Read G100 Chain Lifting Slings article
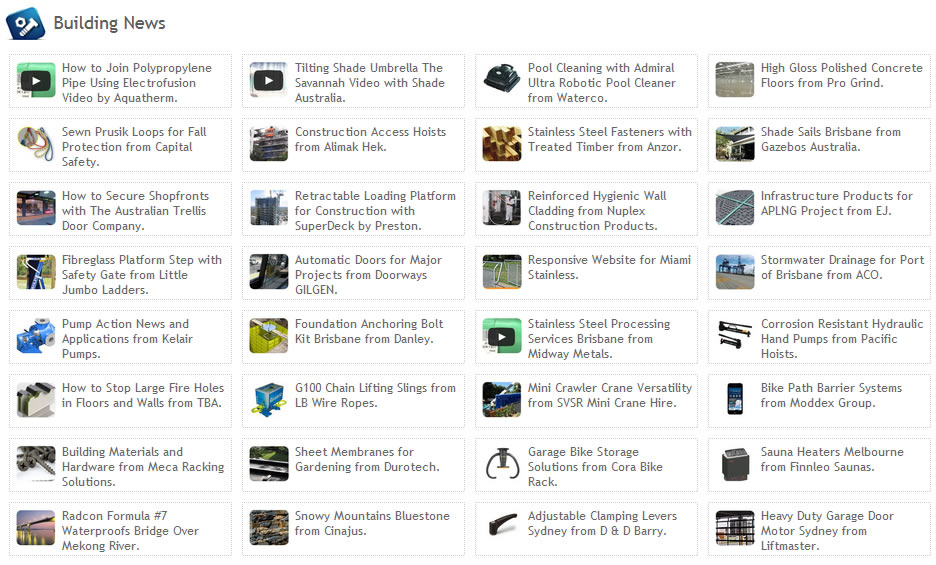This screenshot has height=565, width=936. (x=375, y=395)
